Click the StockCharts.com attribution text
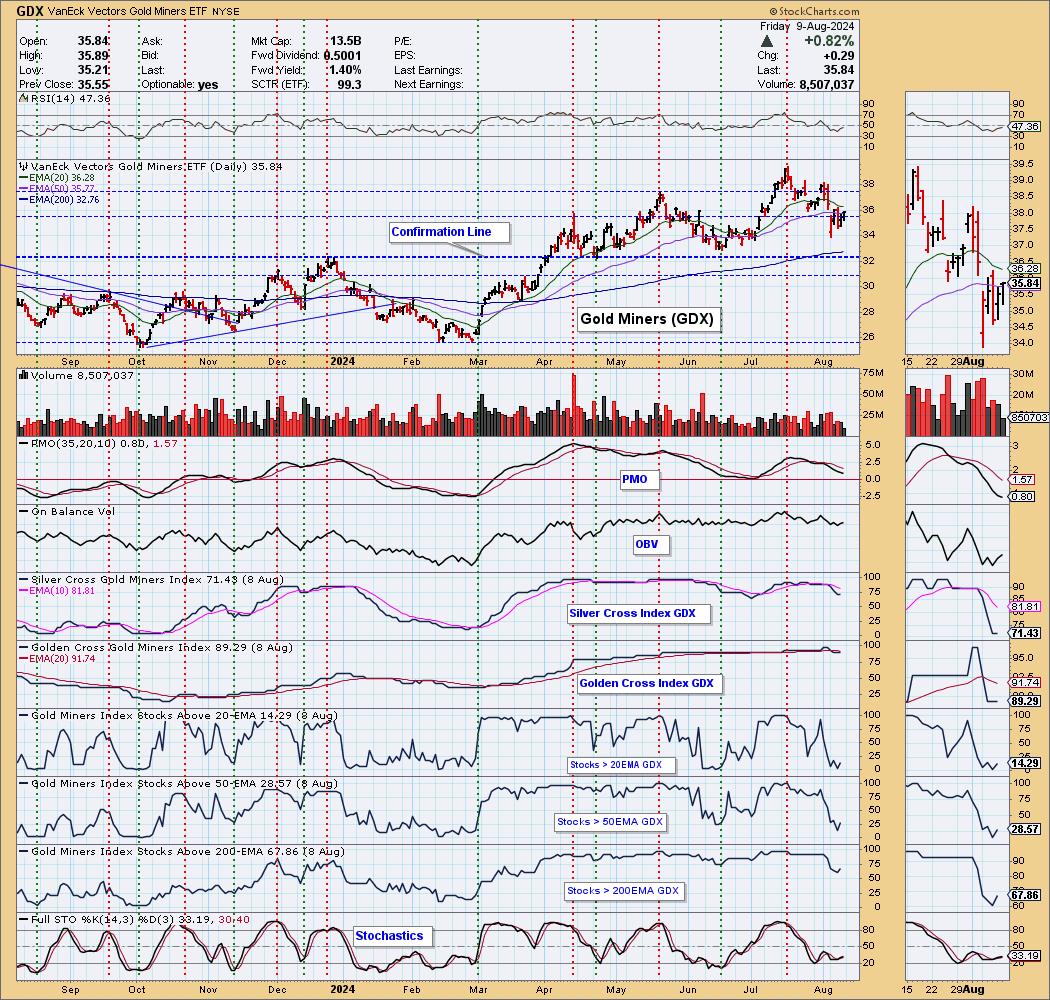The image size is (1050, 1000). pos(814,11)
